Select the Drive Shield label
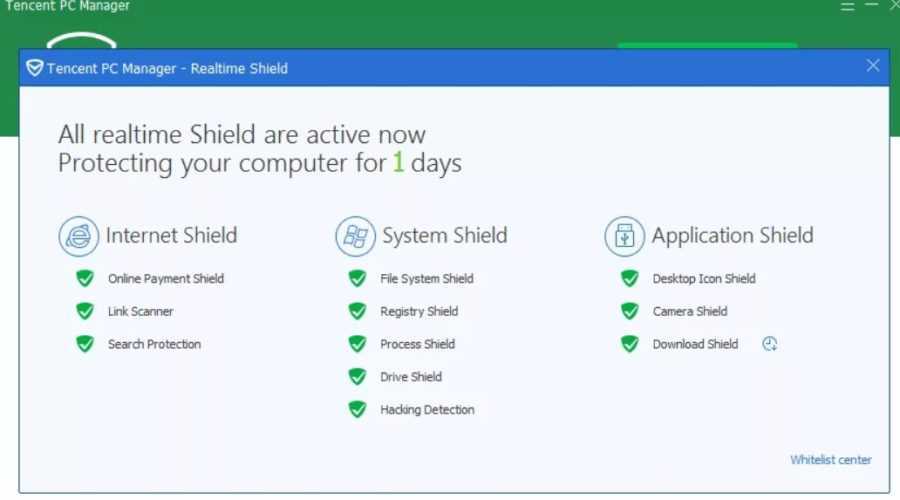This screenshot has width=900, height=500. [x=411, y=377]
